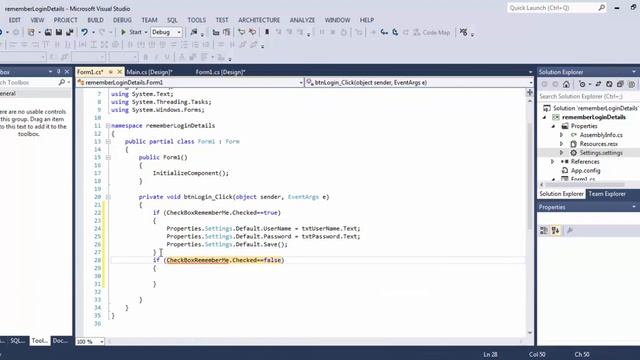This screenshot has height=360, width=640.
Task: Click the Sync with Active Document icon
Action: [598, 84]
